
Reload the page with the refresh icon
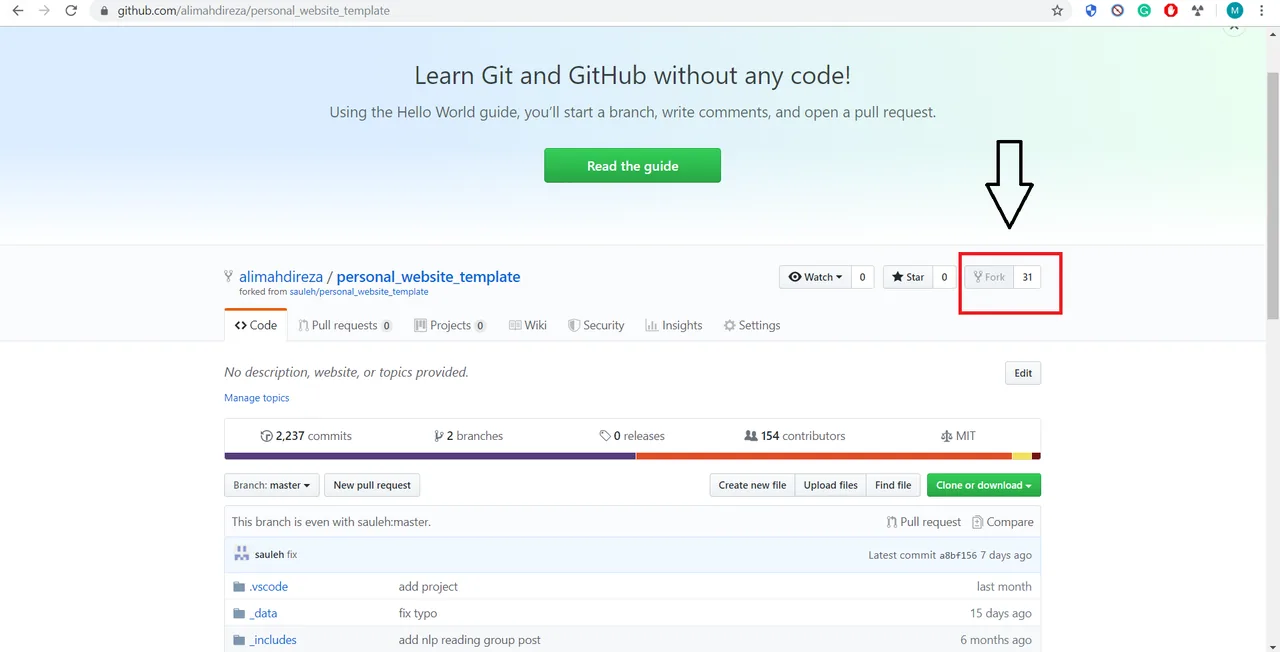click(71, 11)
